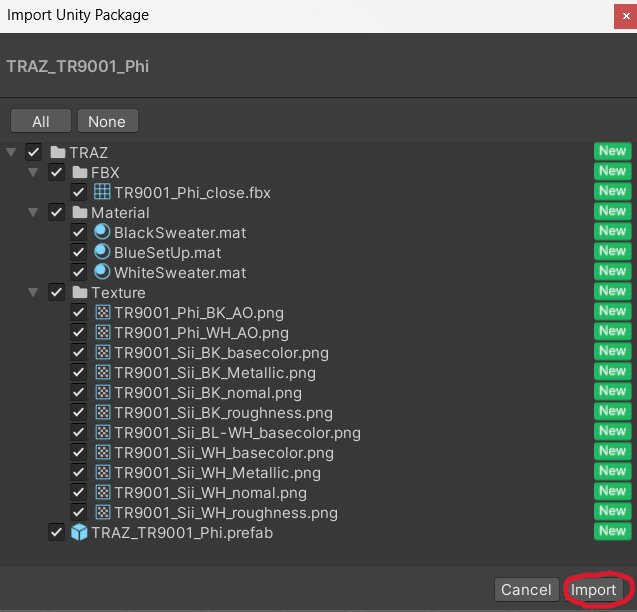The image size is (637, 612).
Task: Click texture icon of TR9001_Sii_BK_nomal.png
Action: coord(103,392)
